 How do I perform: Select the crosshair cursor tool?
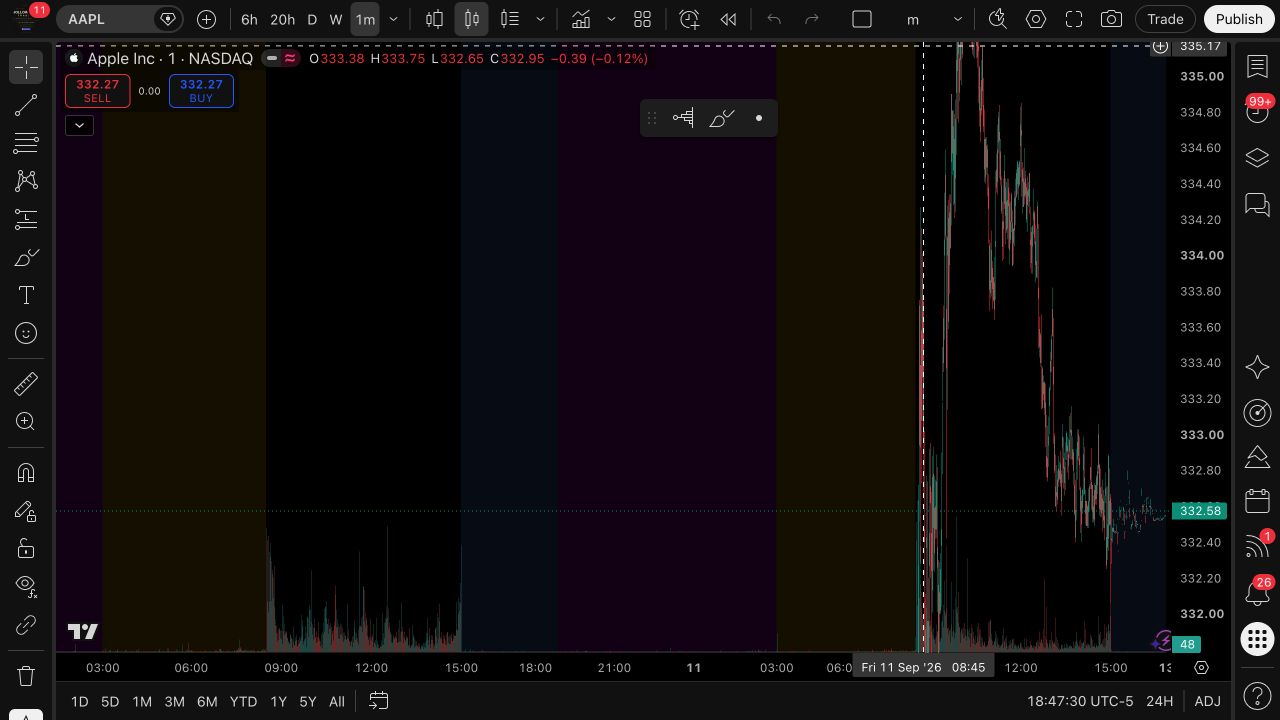26,67
